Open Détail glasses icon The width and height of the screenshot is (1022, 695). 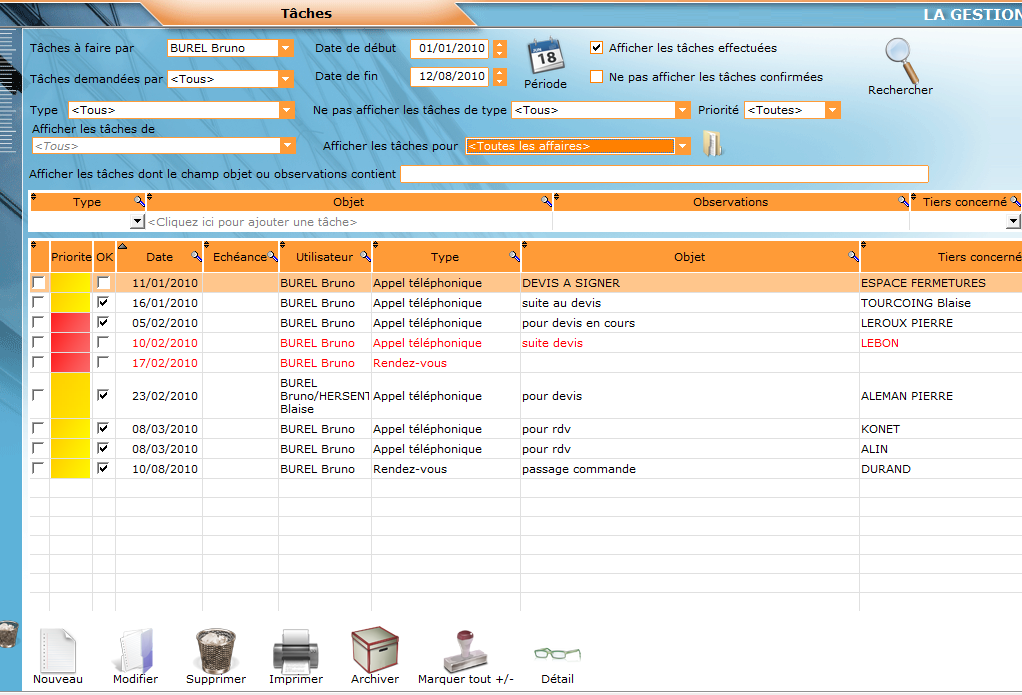point(557,653)
